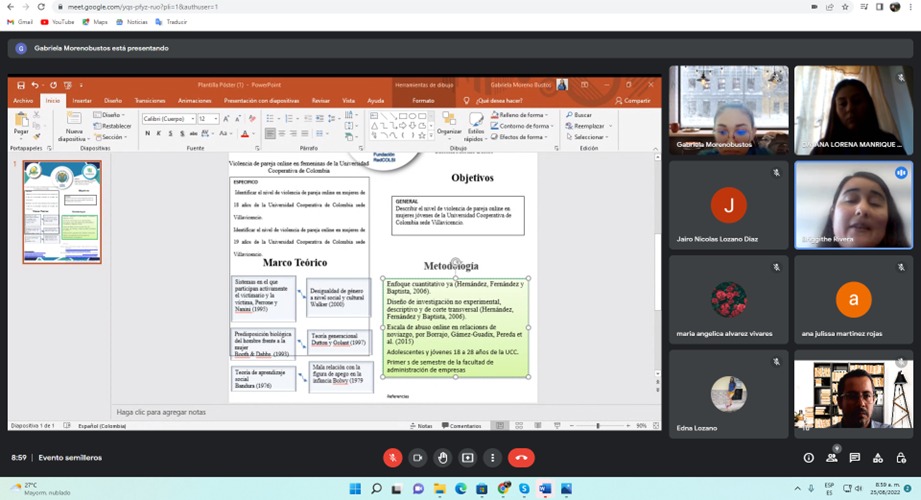
Task: Click the ¿Qué desea hacer? search box
Action: [499, 100]
